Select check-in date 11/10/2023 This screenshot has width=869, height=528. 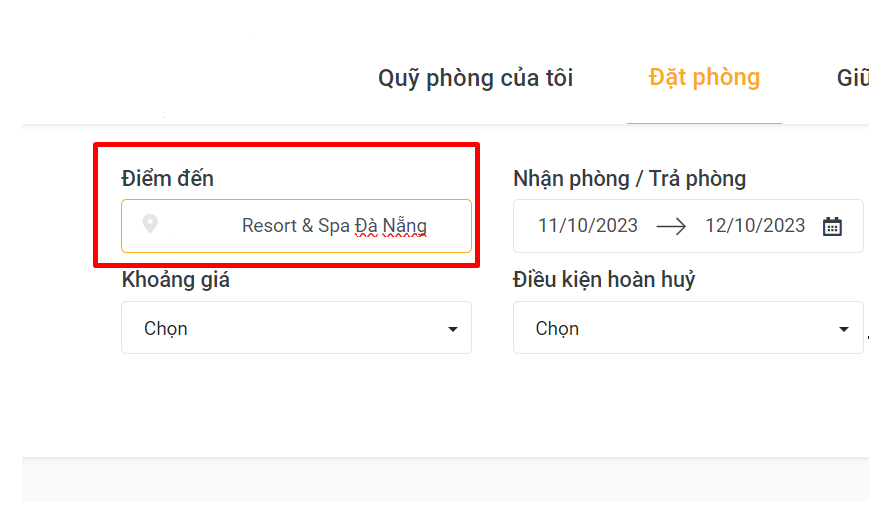click(588, 226)
